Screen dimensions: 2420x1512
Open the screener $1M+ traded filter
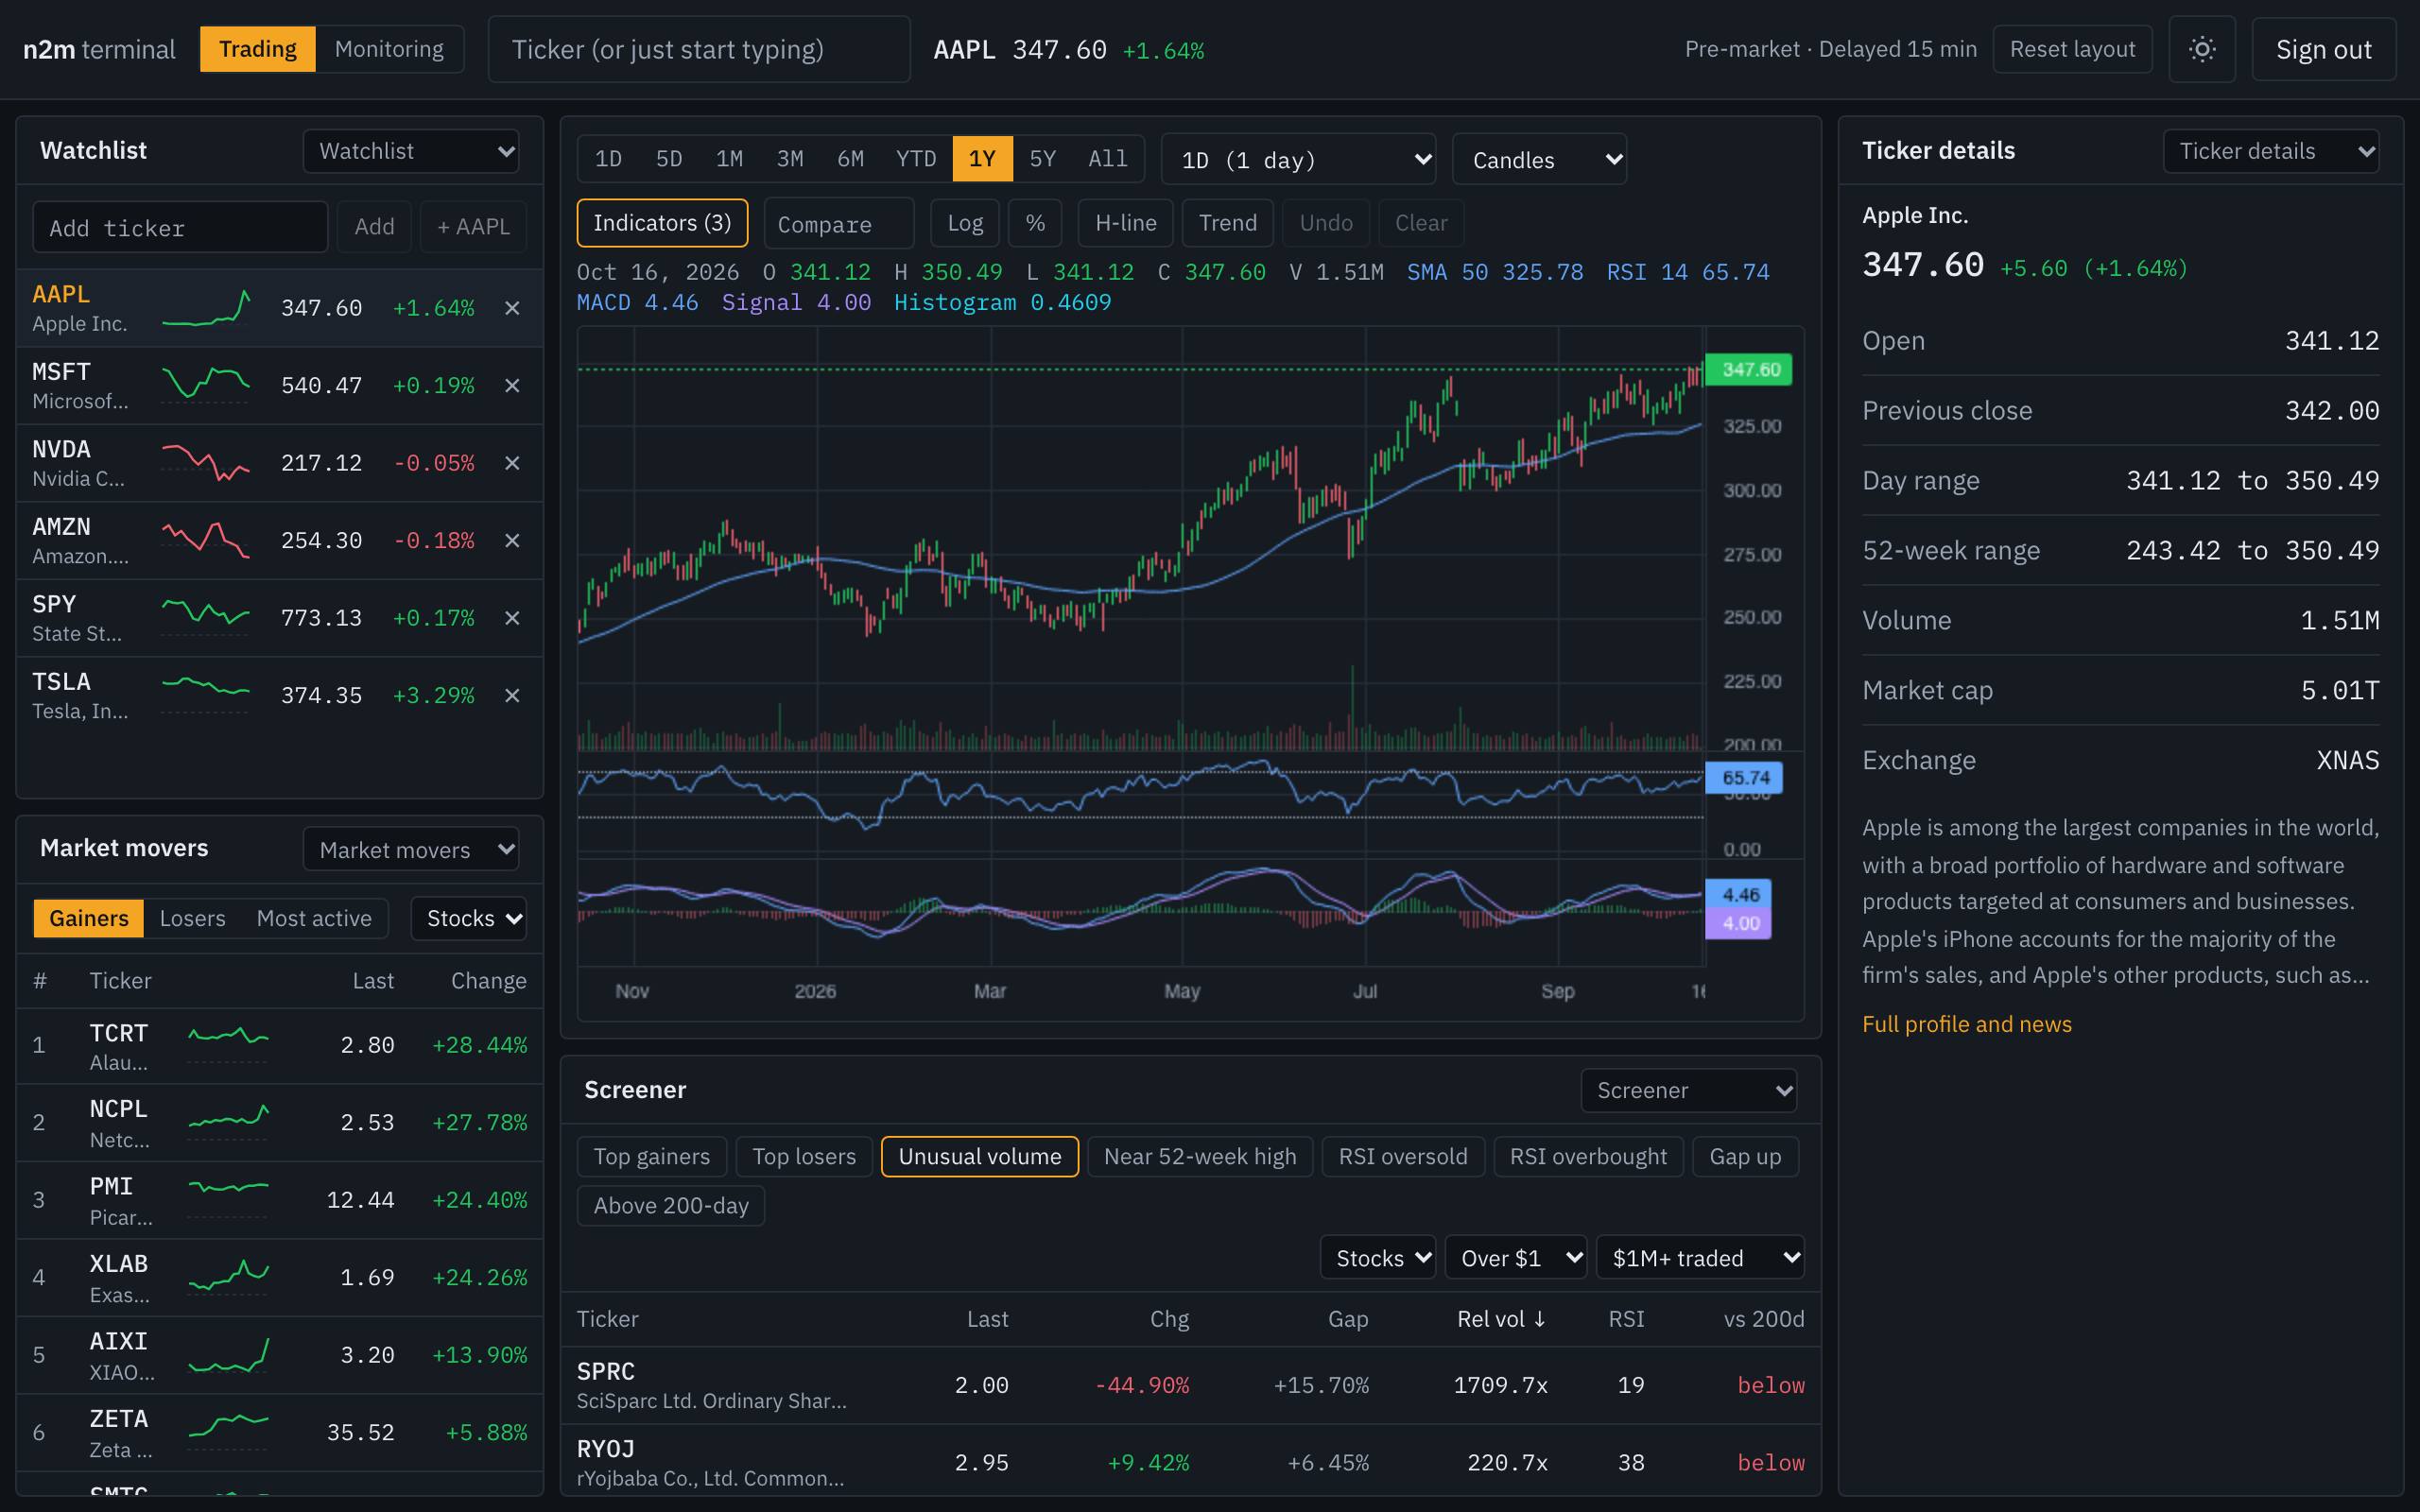[1700, 1258]
